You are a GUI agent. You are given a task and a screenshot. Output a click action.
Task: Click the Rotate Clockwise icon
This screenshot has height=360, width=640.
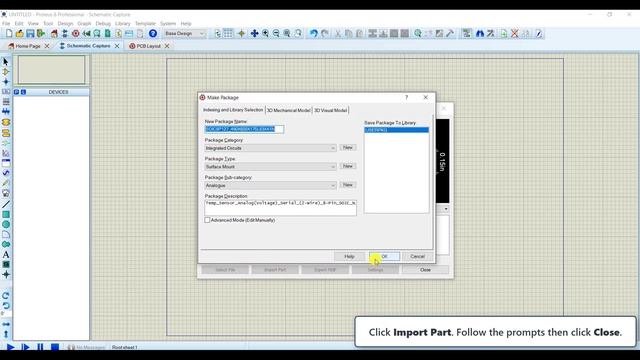click(6, 296)
